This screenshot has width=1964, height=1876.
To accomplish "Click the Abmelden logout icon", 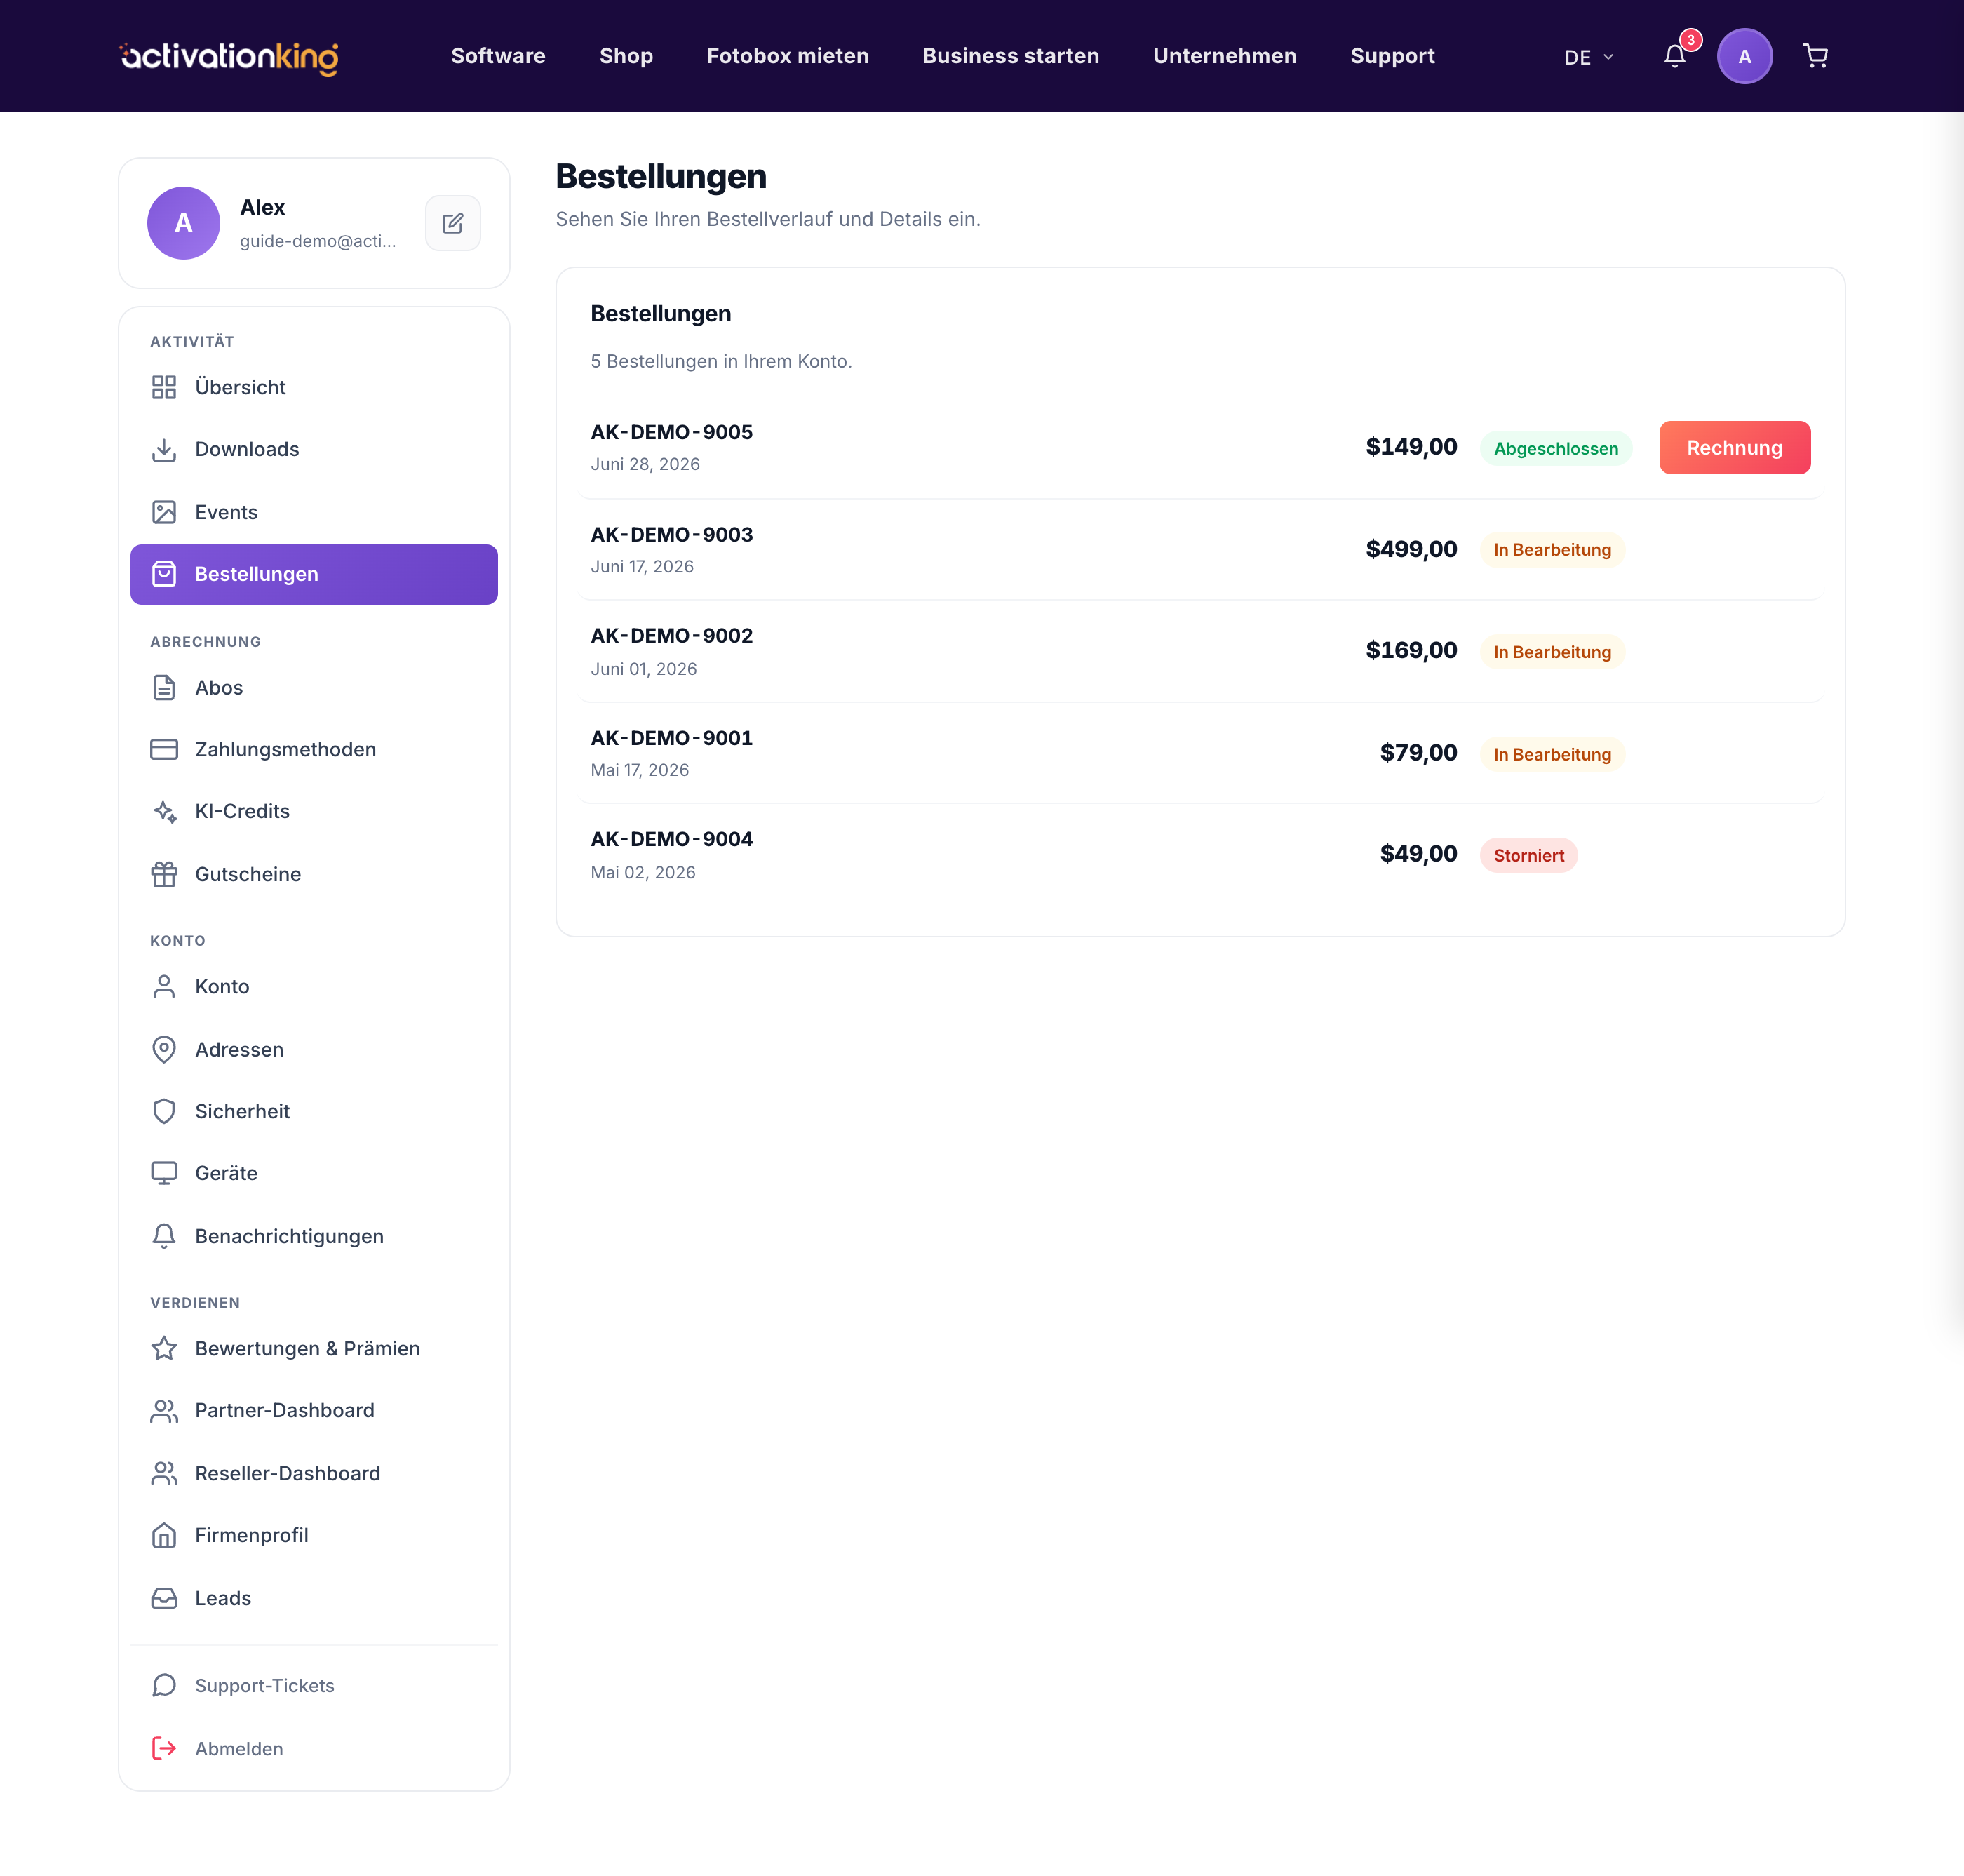I will 164,1748.
